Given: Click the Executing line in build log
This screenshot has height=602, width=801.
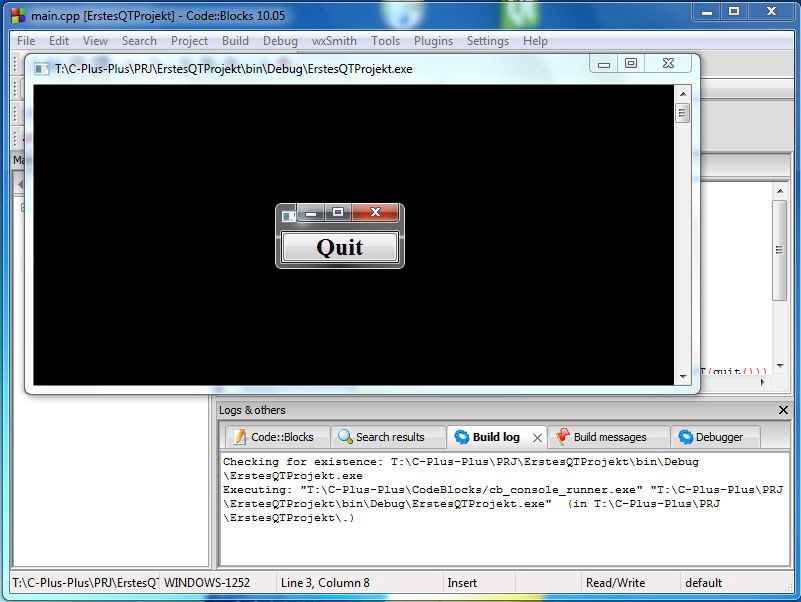Looking at the screenshot, I should coord(503,503).
